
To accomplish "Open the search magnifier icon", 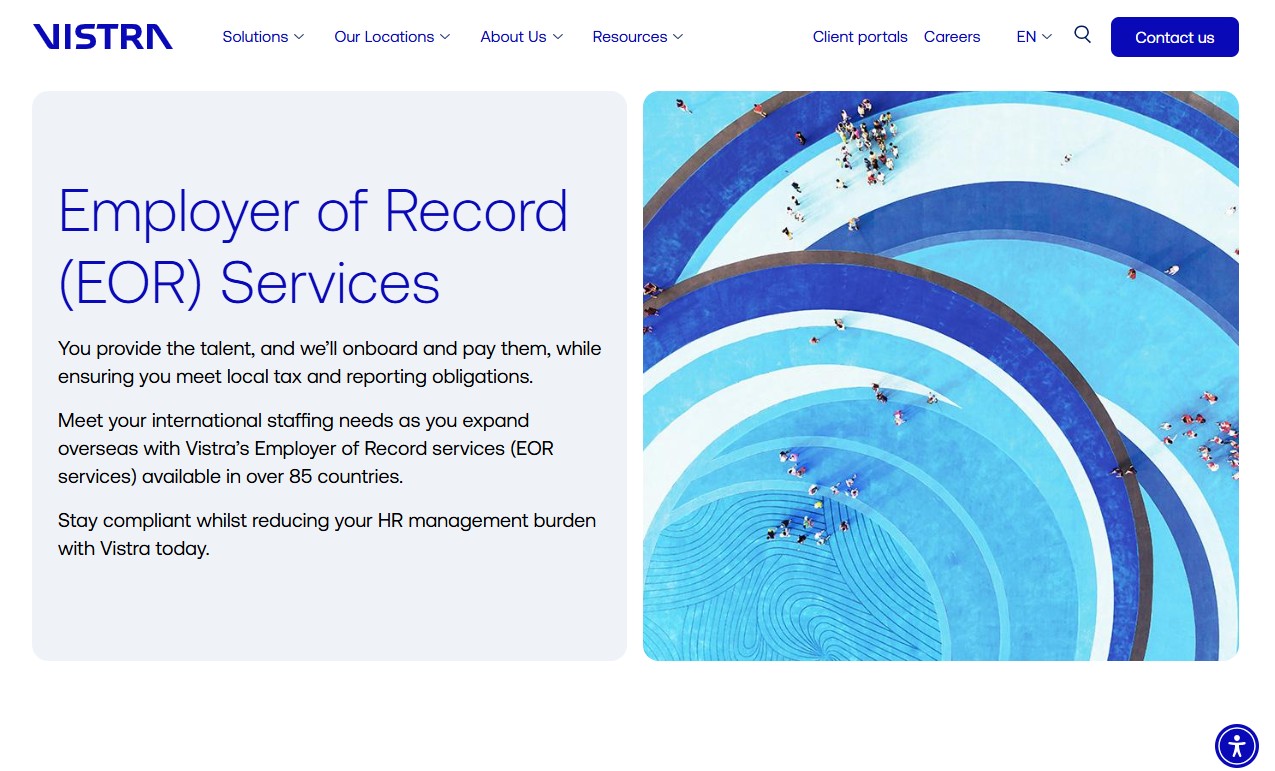I will (x=1082, y=35).
